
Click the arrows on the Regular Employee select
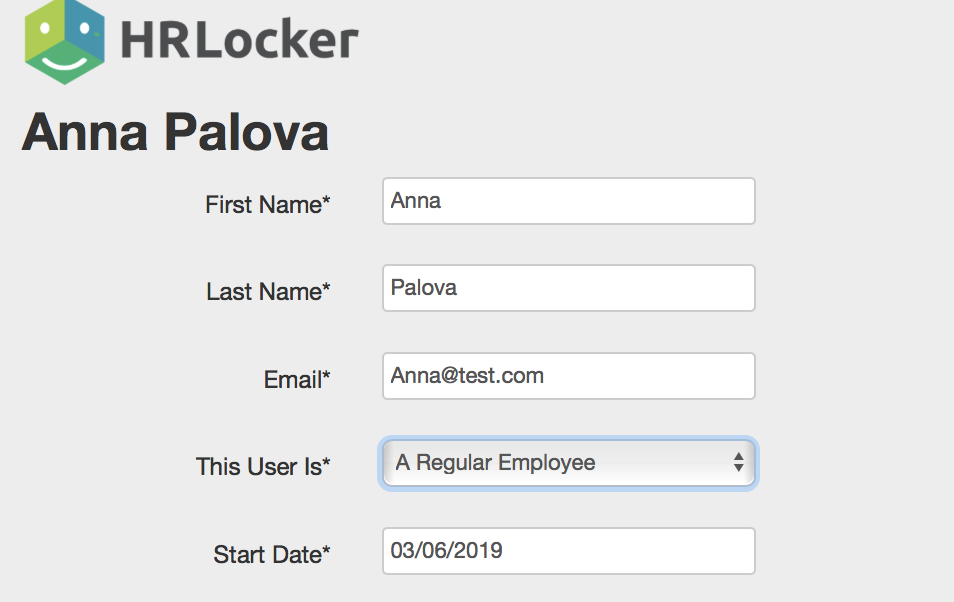click(738, 463)
